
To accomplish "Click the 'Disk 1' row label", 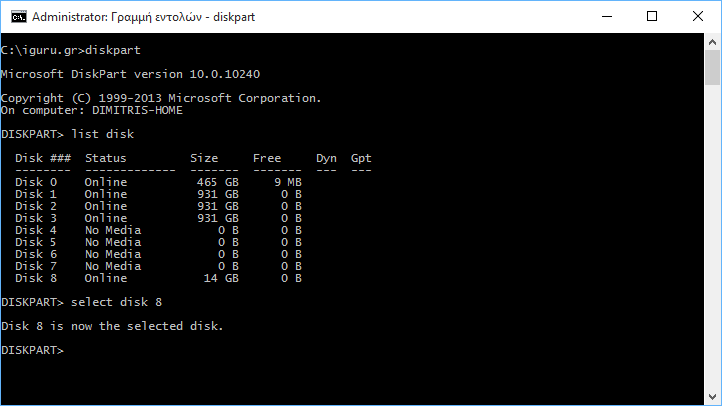I will 36,194.
